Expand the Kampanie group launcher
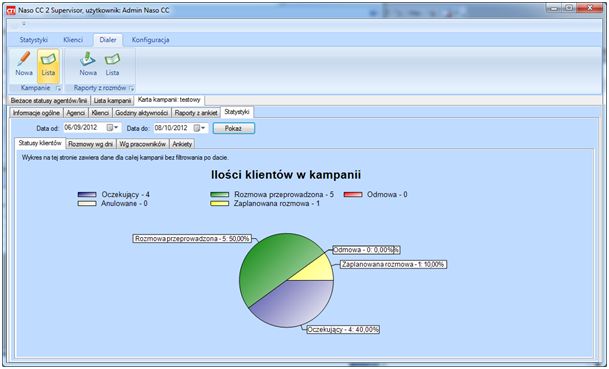 click(58, 89)
